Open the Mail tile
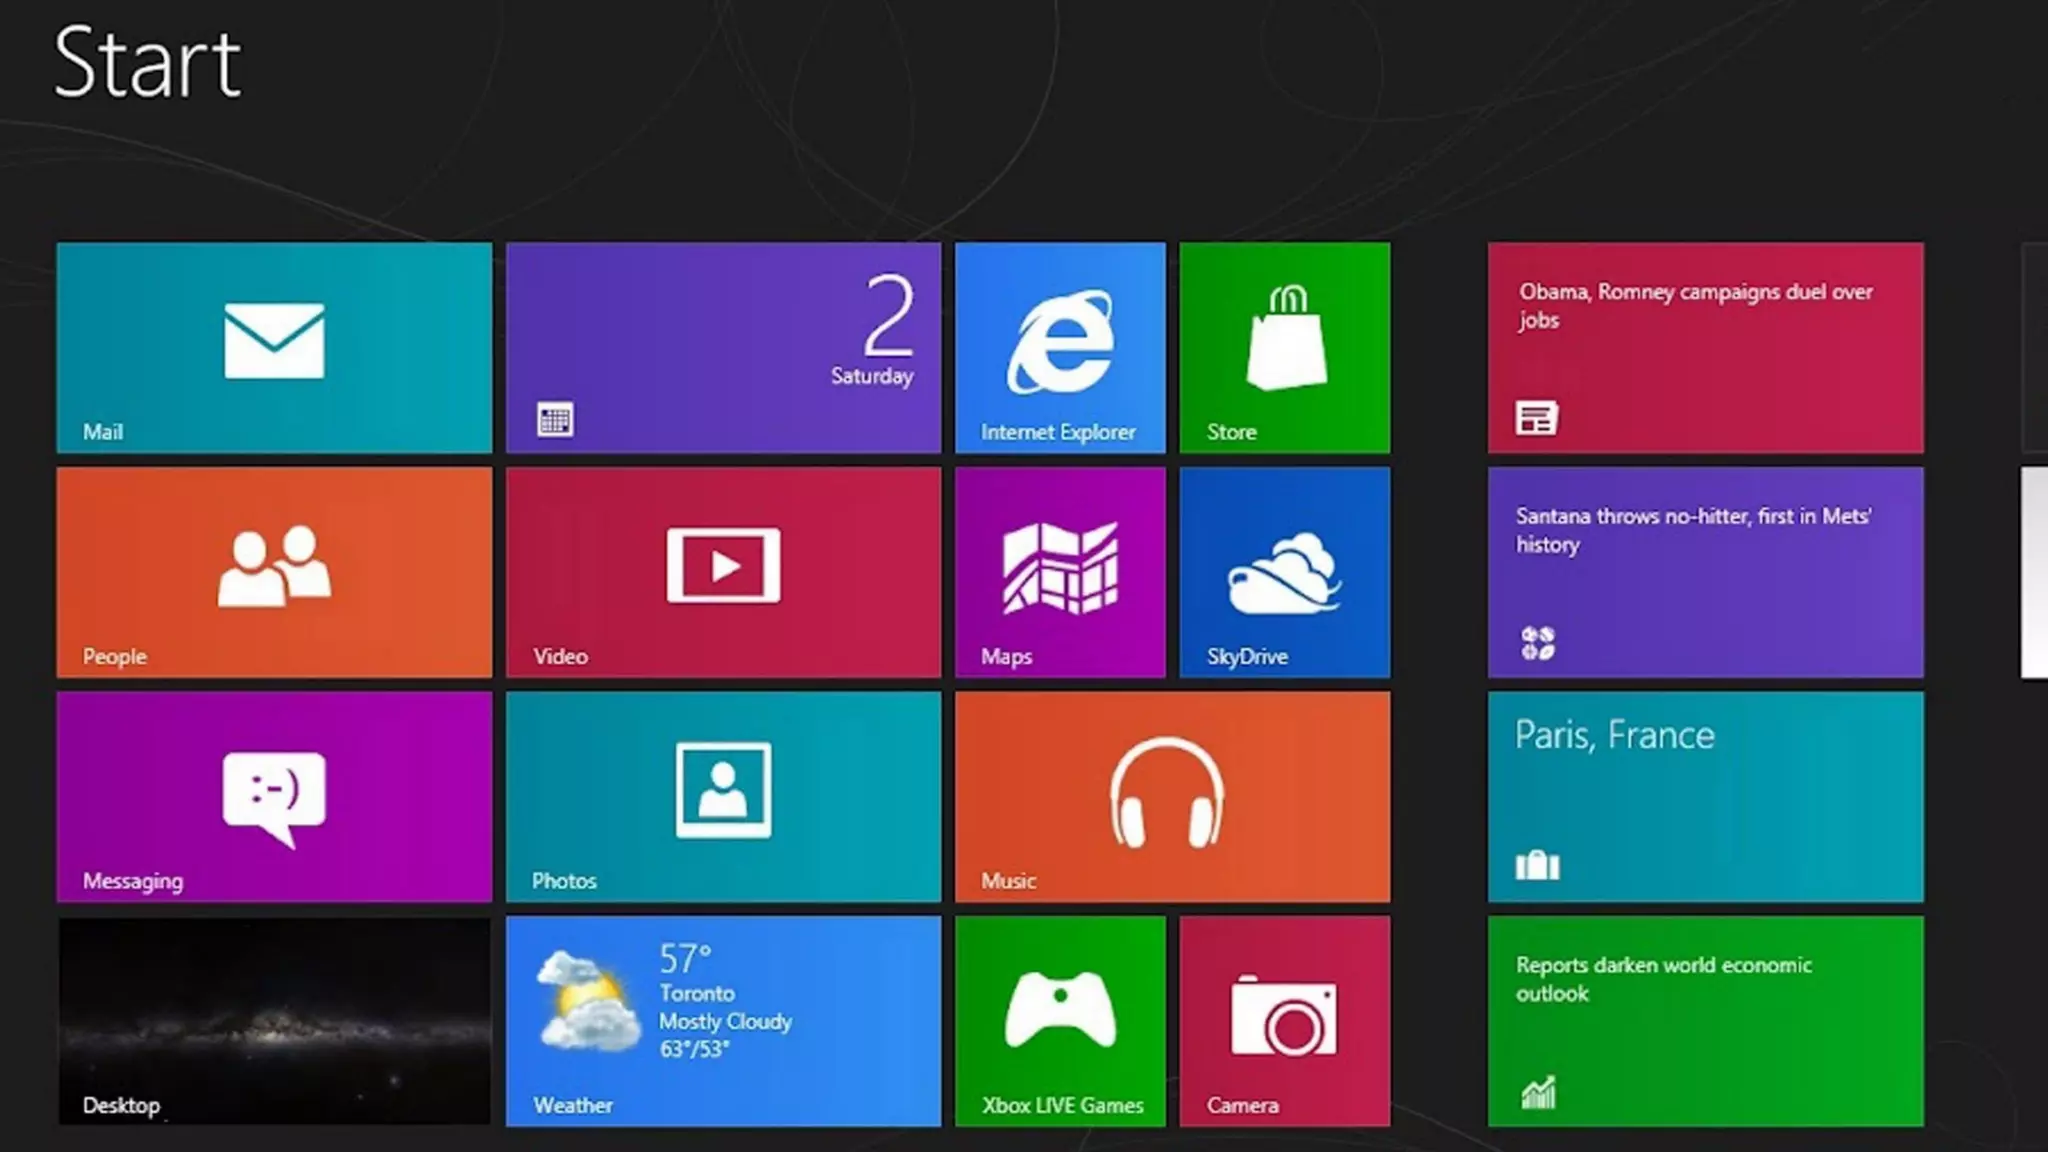The height and width of the screenshot is (1152, 2048). tap(274, 347)
